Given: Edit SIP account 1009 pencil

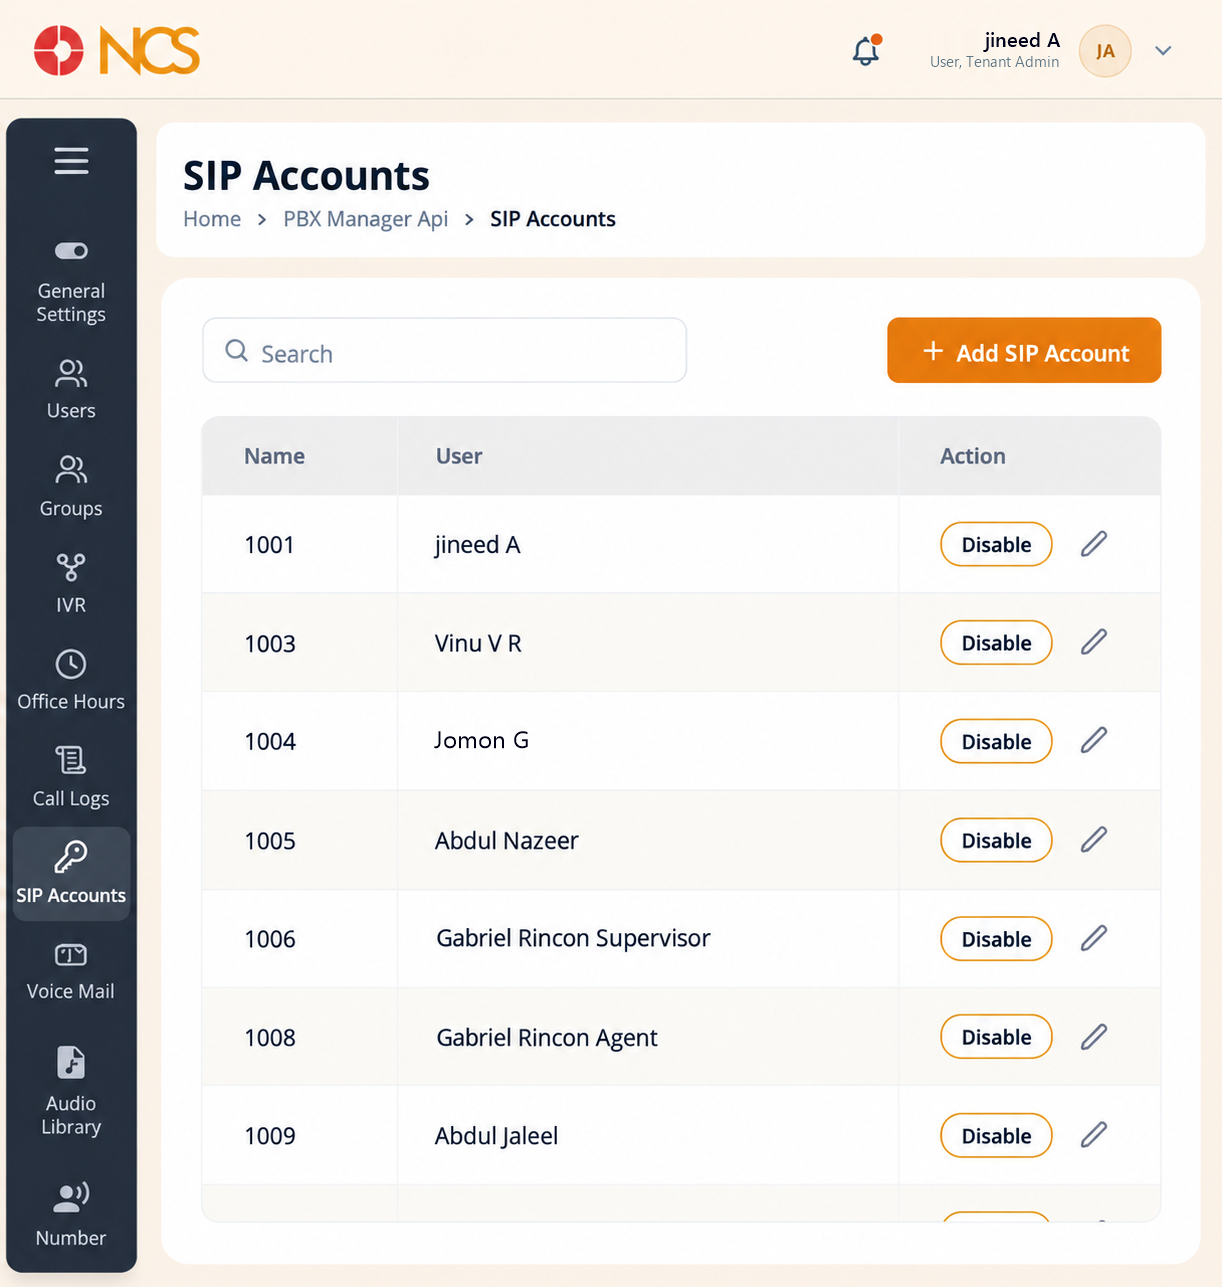Looking at the screenshot, I should 1094,1134.
